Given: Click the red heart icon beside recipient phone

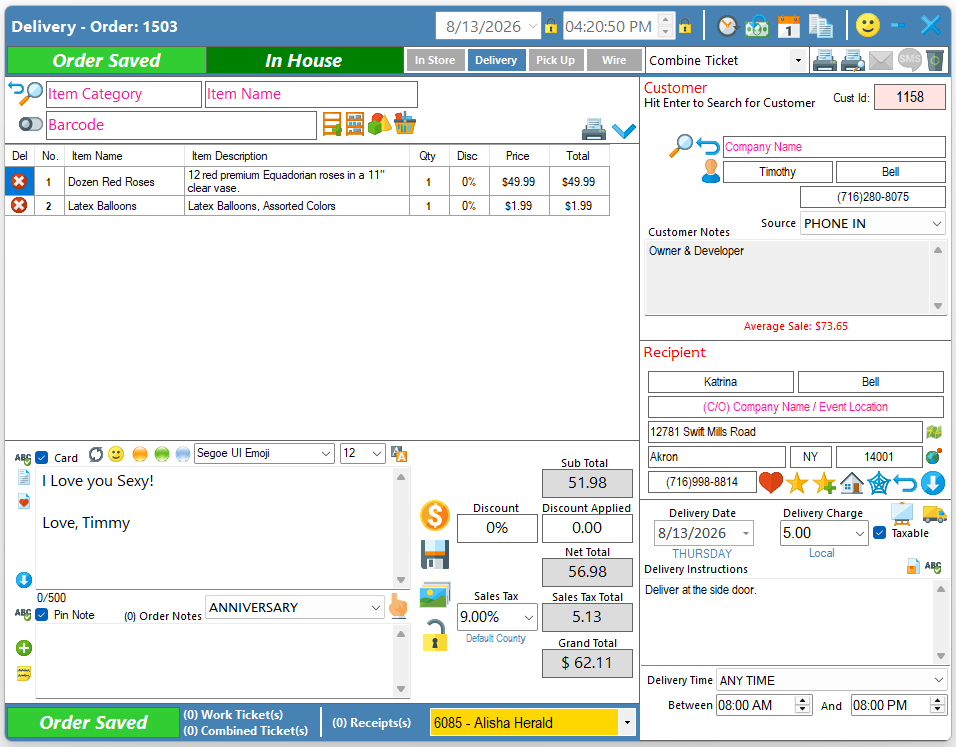Looking at the screenshot, I should click(x=771, y=482).
